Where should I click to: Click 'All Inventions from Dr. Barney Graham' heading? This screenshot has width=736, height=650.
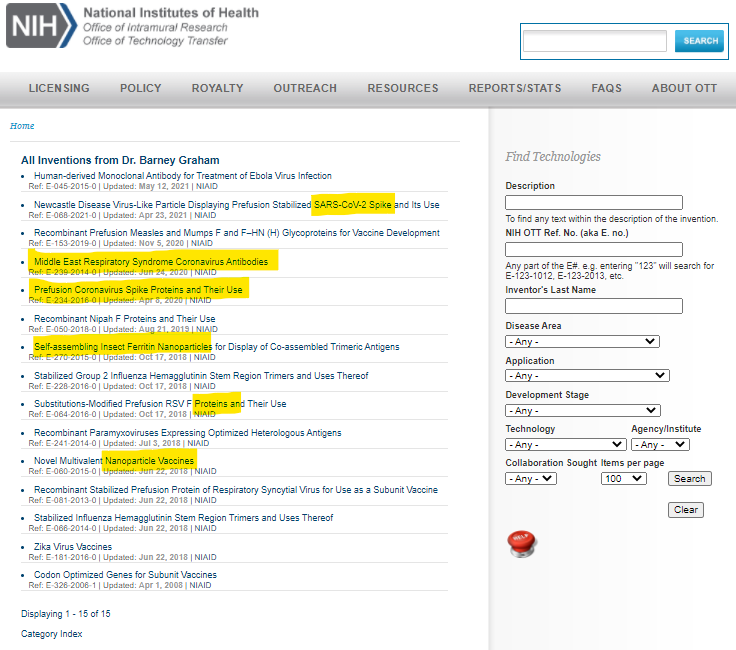click(120, 160)
